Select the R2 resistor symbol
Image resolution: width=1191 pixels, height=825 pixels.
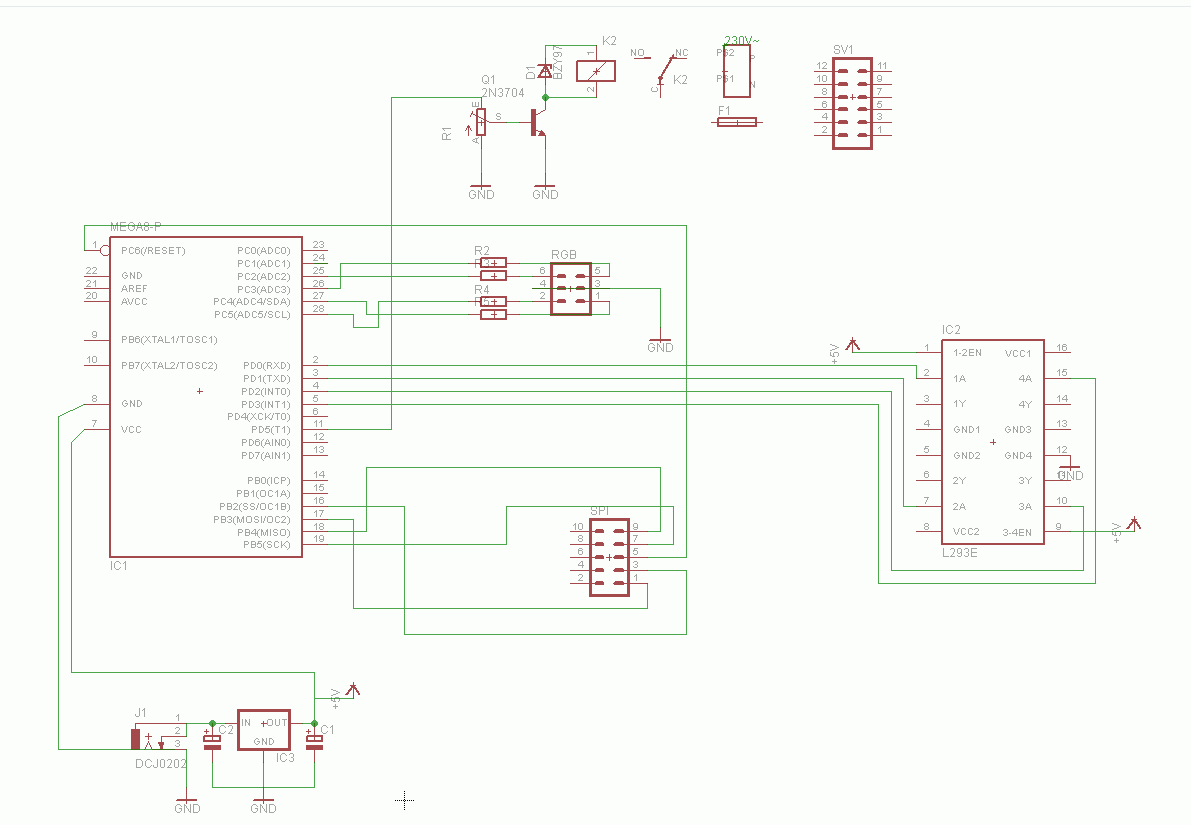click(494, 263)
